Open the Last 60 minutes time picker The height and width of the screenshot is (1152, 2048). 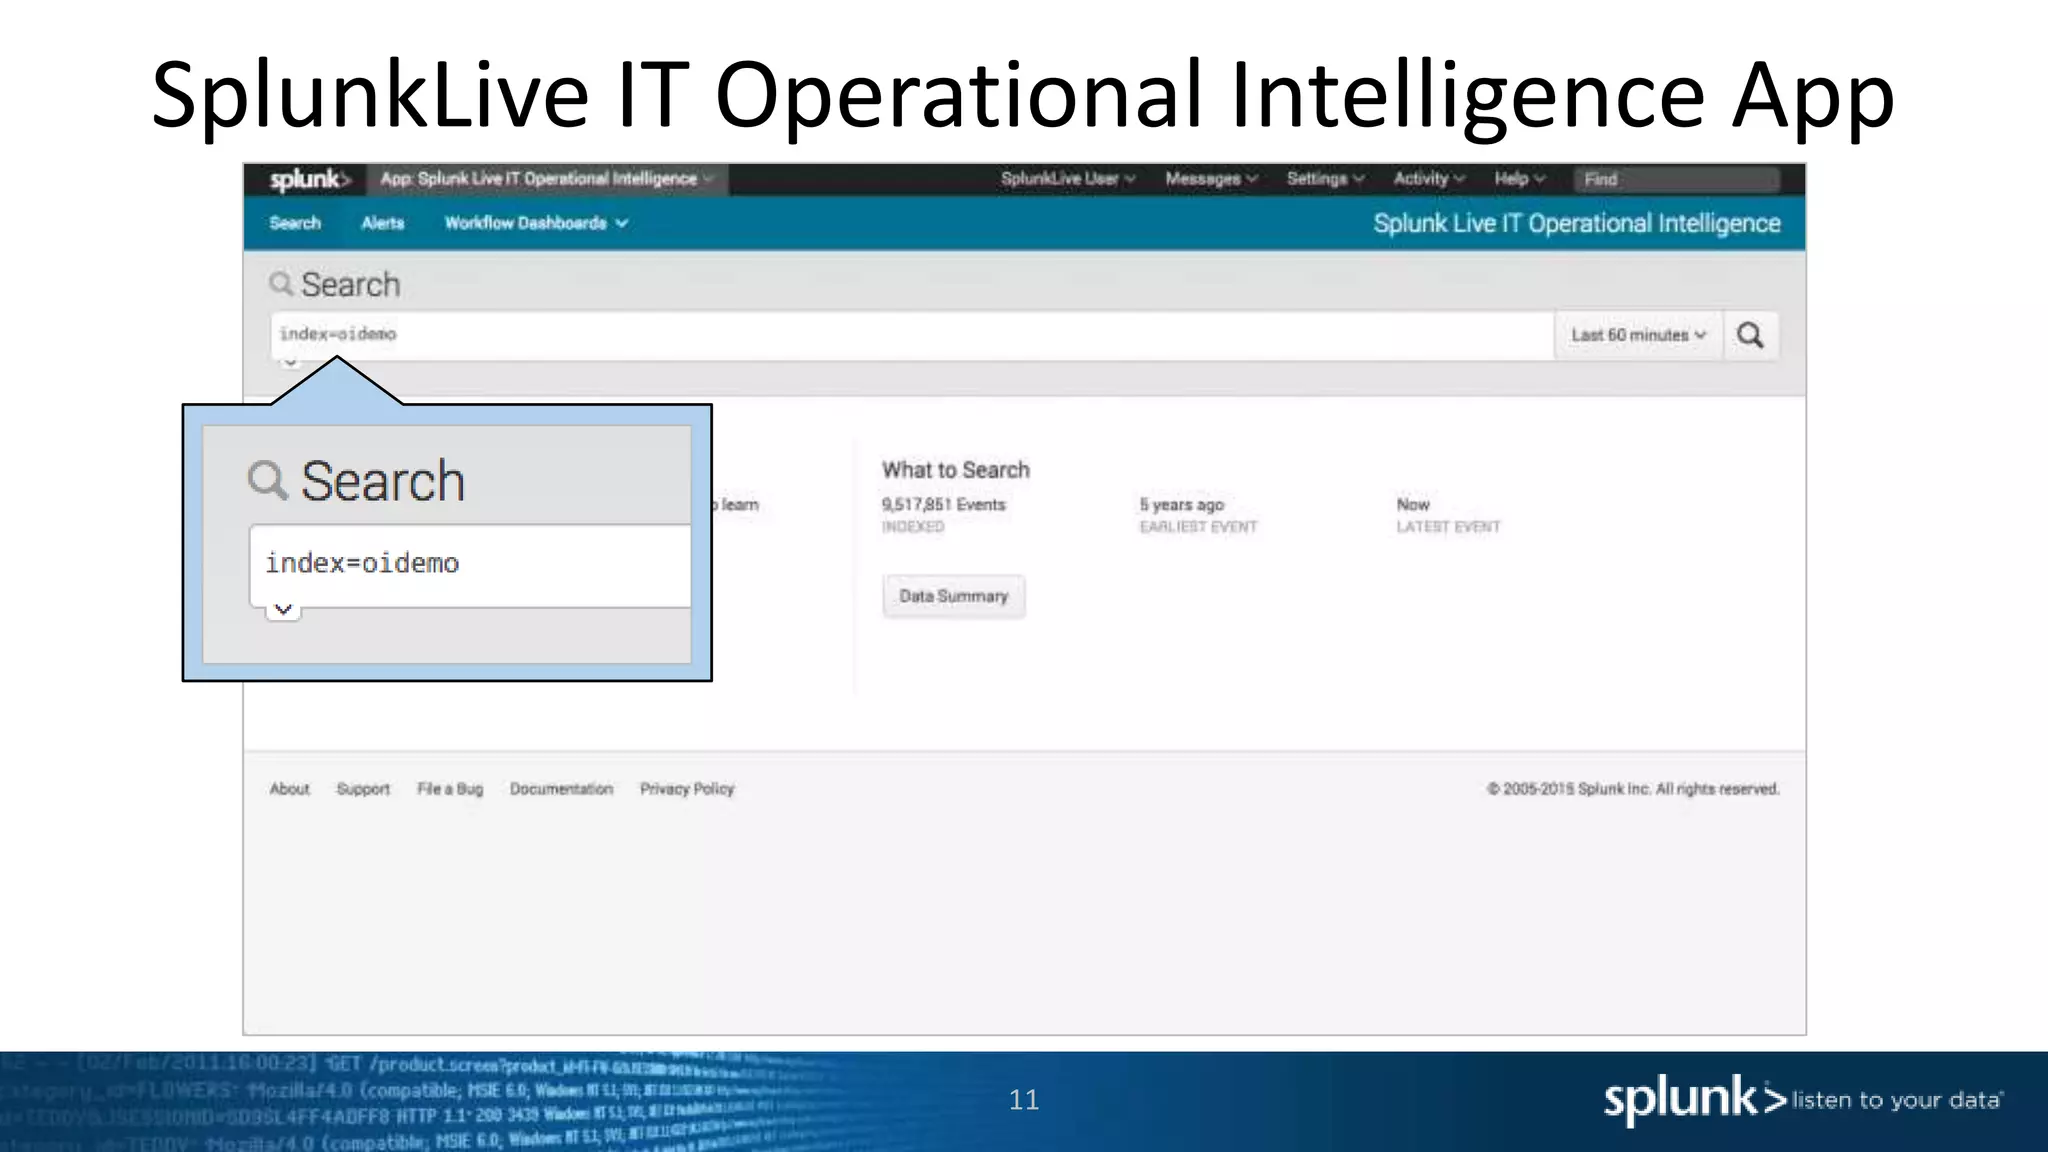(1638, 335)
